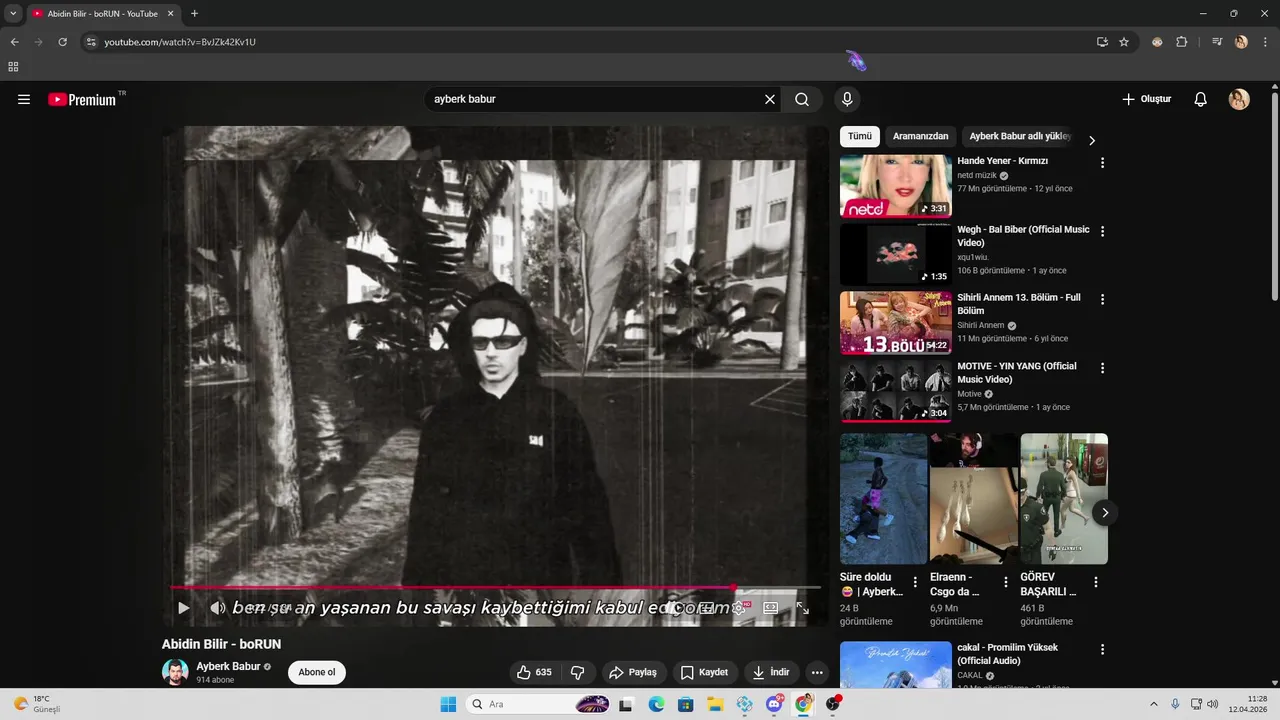1280x720 pixels.
Task: Seek on the red video progress bar
Action: (x=495, y=587)
